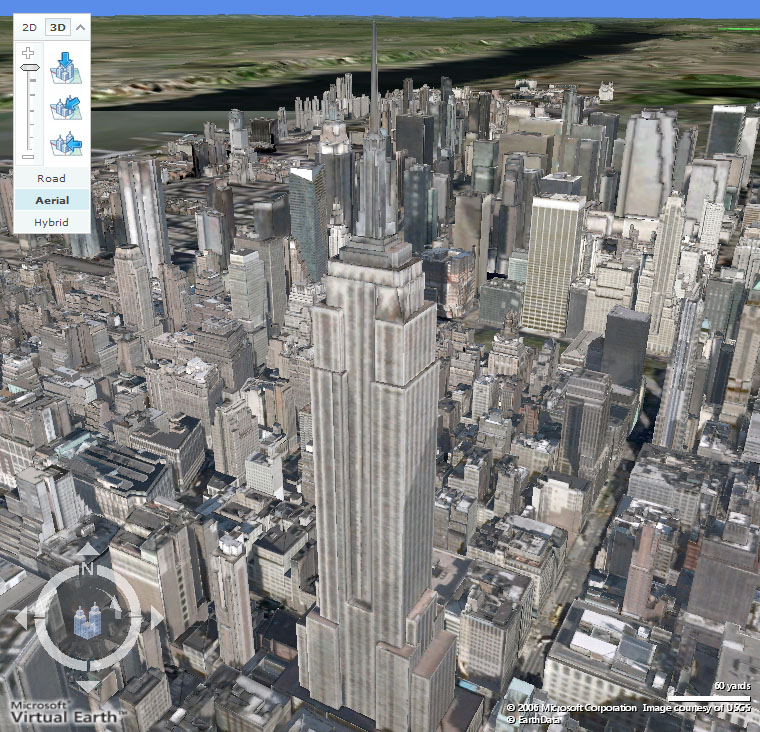The width and height of the screenshot is (760, 732).
Task: Click the zoom slider handle
Action: pos(28,68)
